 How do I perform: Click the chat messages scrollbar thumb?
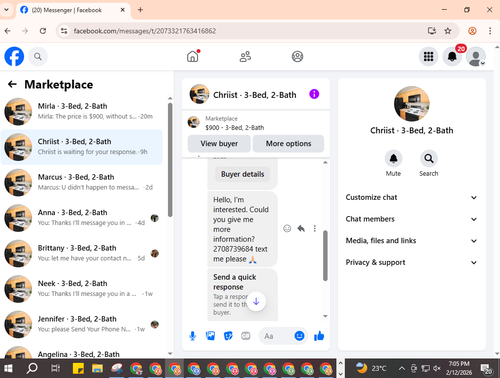click(325, 256)
